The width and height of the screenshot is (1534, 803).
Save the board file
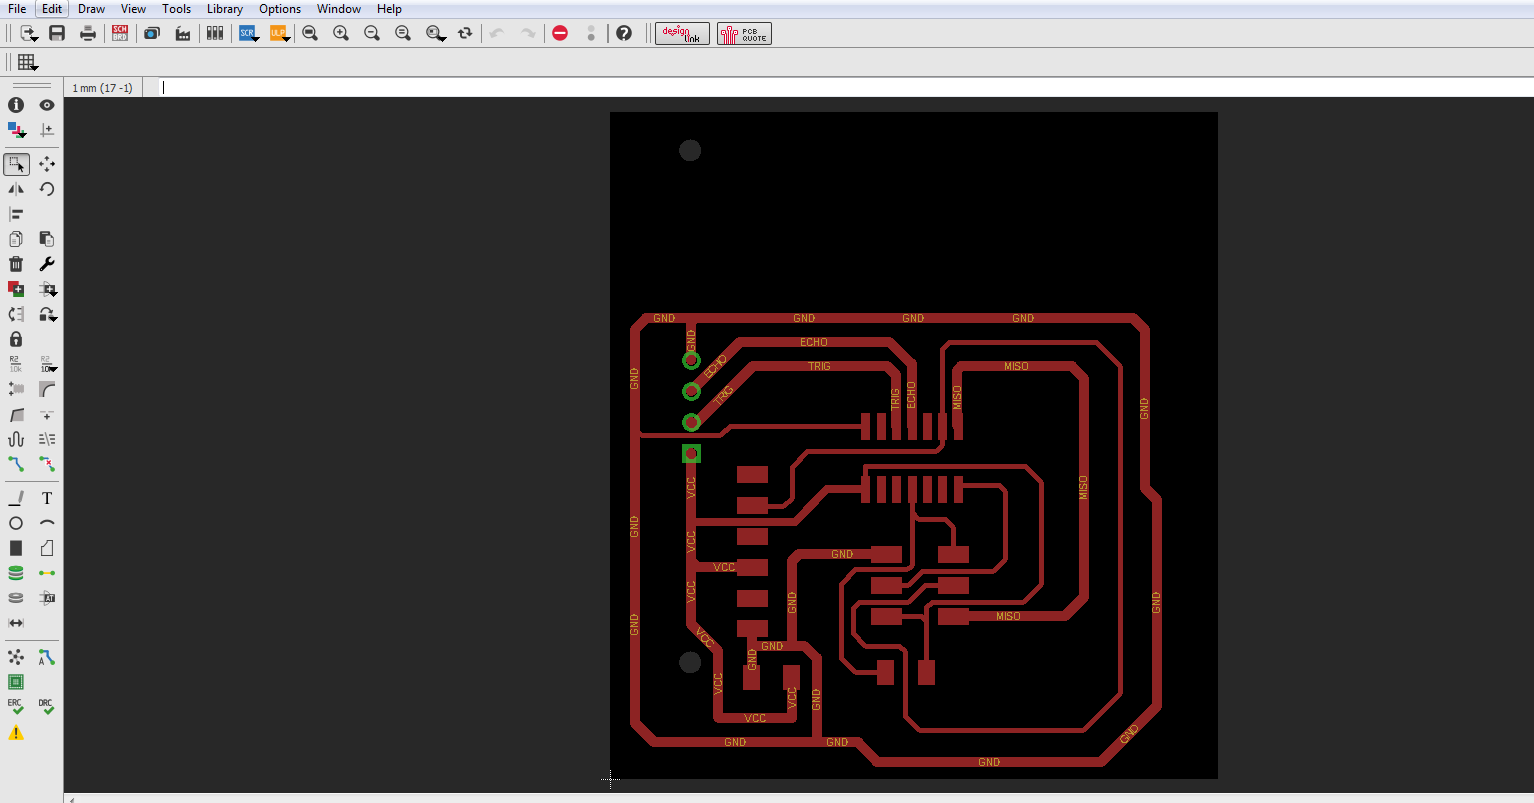tap(57, 33)
